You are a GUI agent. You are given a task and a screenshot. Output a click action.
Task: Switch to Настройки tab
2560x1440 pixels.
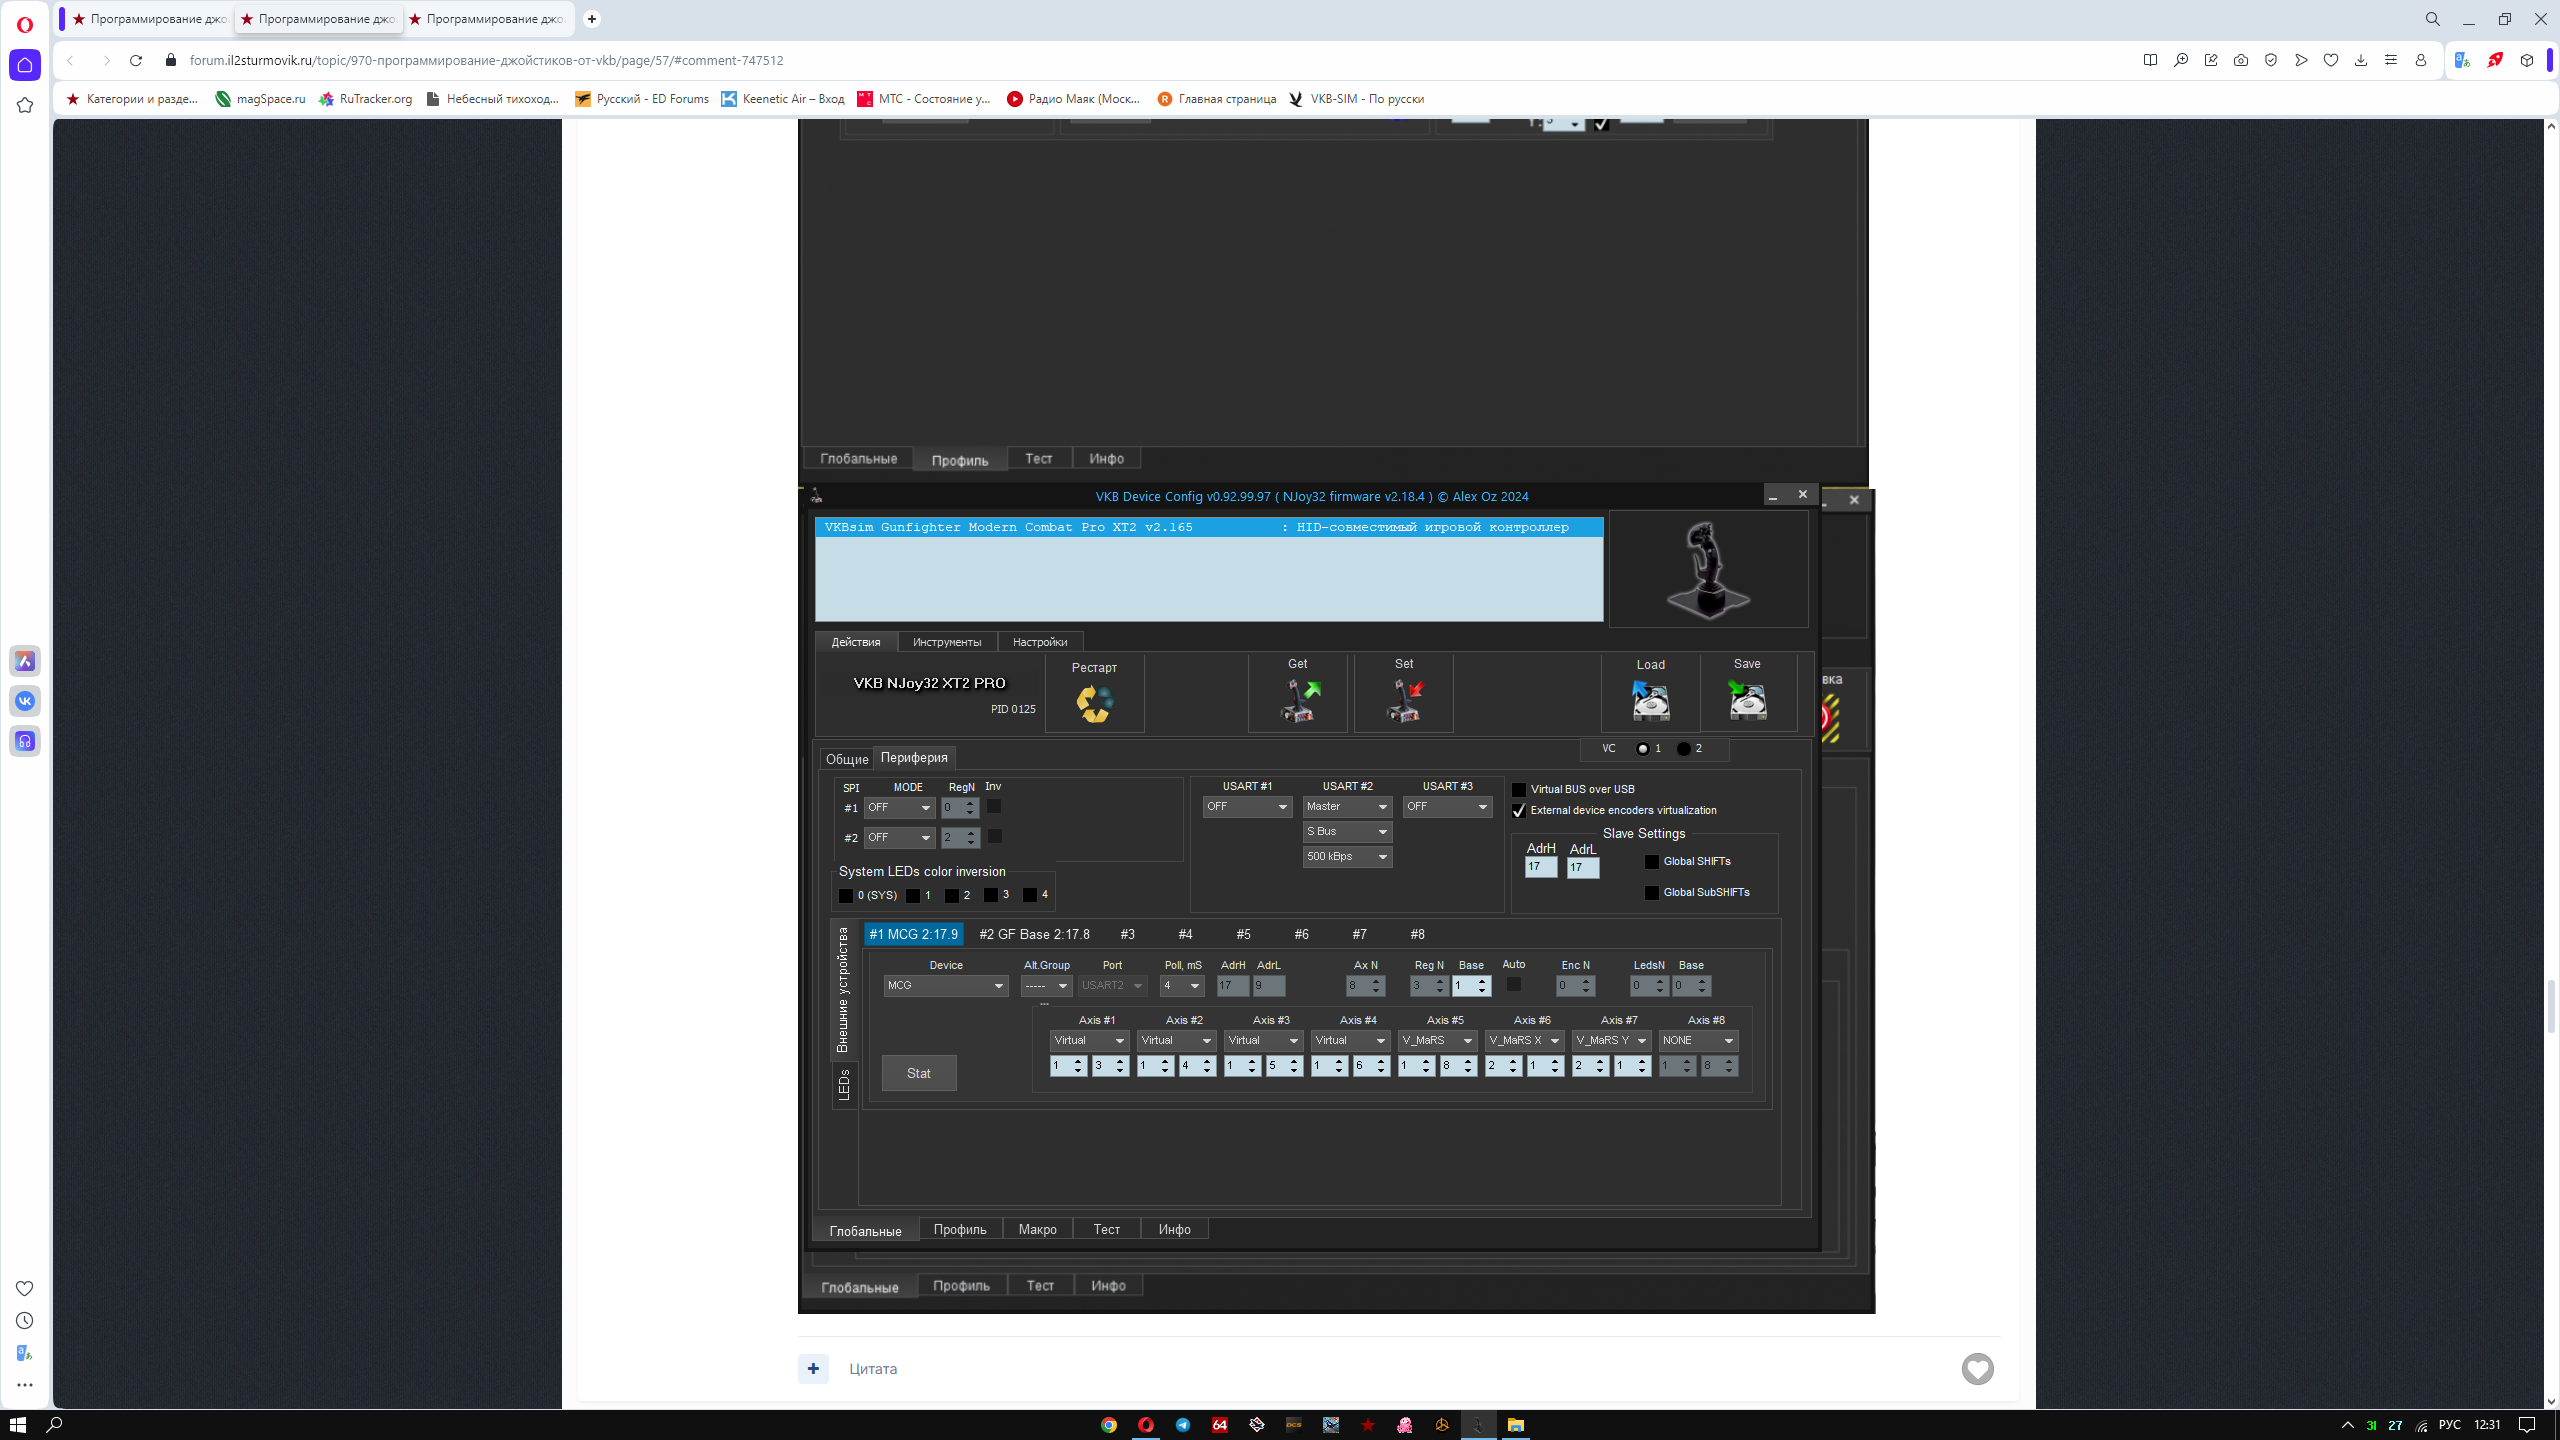click(1040, 642)
